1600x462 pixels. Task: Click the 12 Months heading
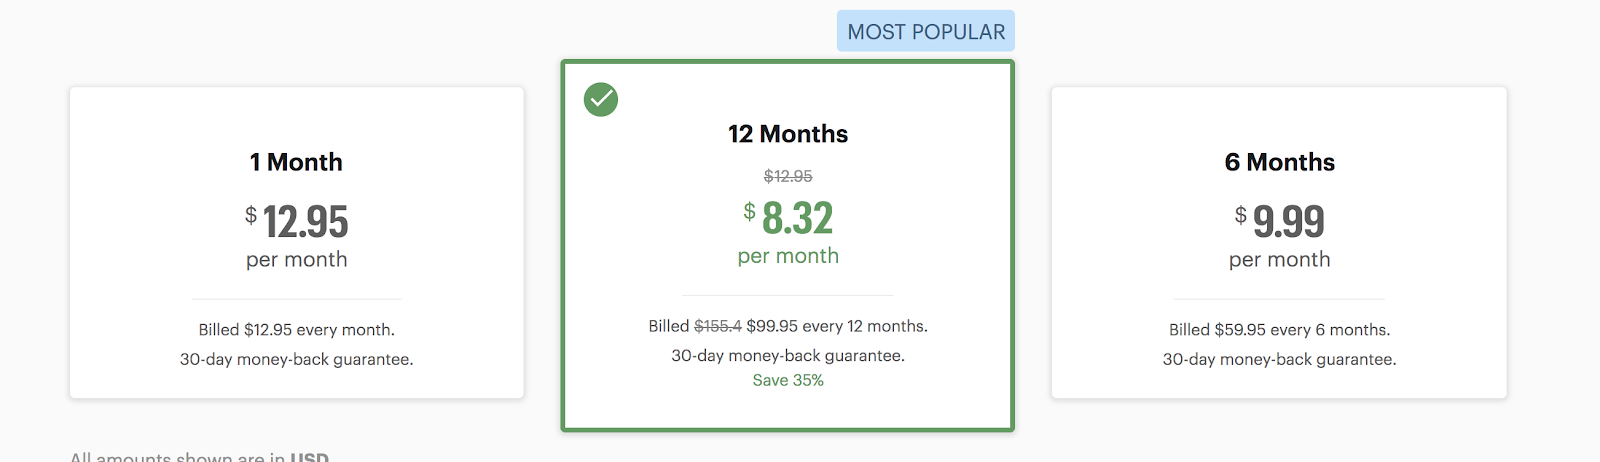pyautogui.click(x=788, y=134)
